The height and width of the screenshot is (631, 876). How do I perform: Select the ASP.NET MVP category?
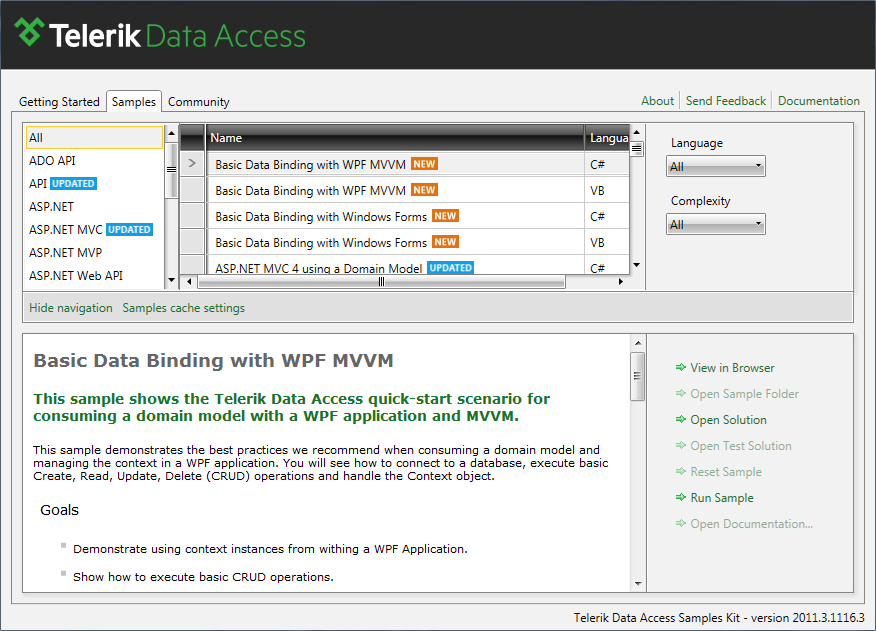(x=94, y=252)
